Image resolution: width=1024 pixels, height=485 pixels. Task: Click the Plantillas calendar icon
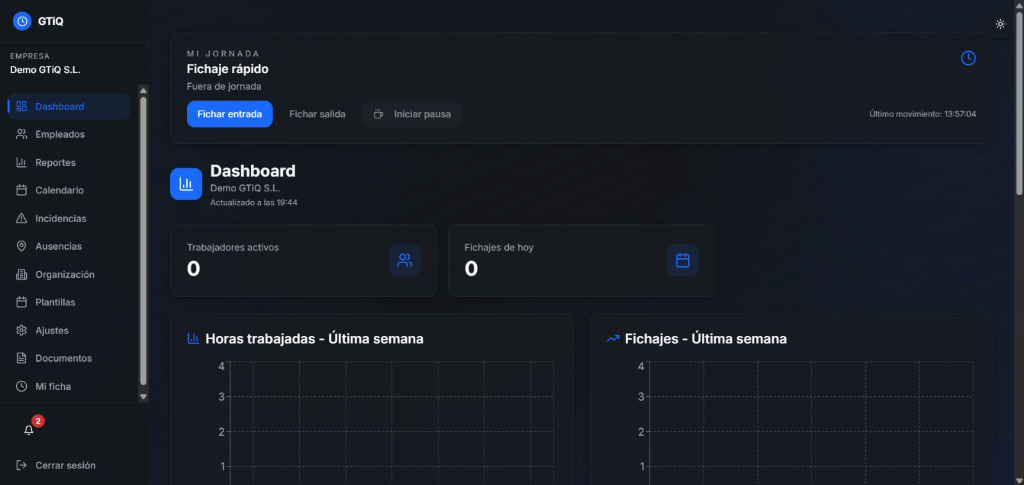click(22, 302)
